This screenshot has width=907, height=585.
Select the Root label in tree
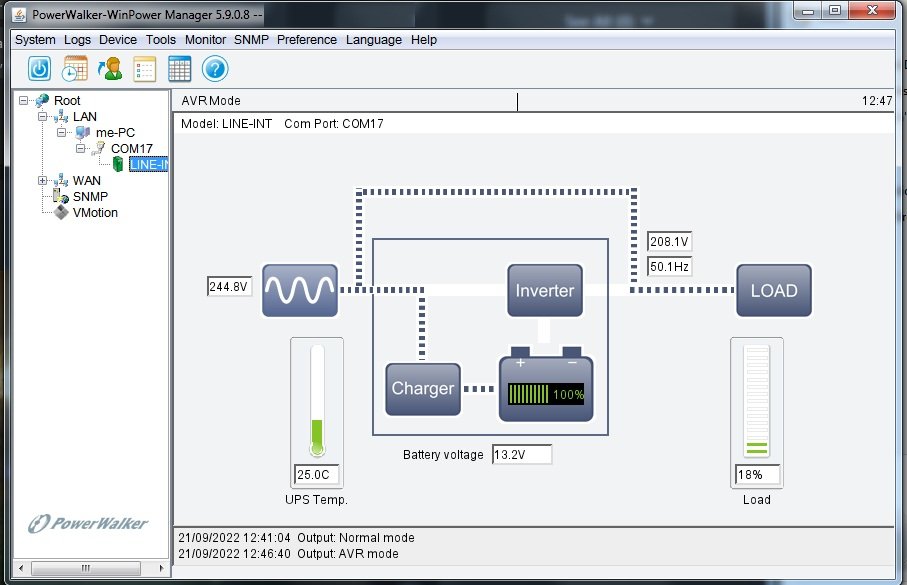[x=67, y=101]
